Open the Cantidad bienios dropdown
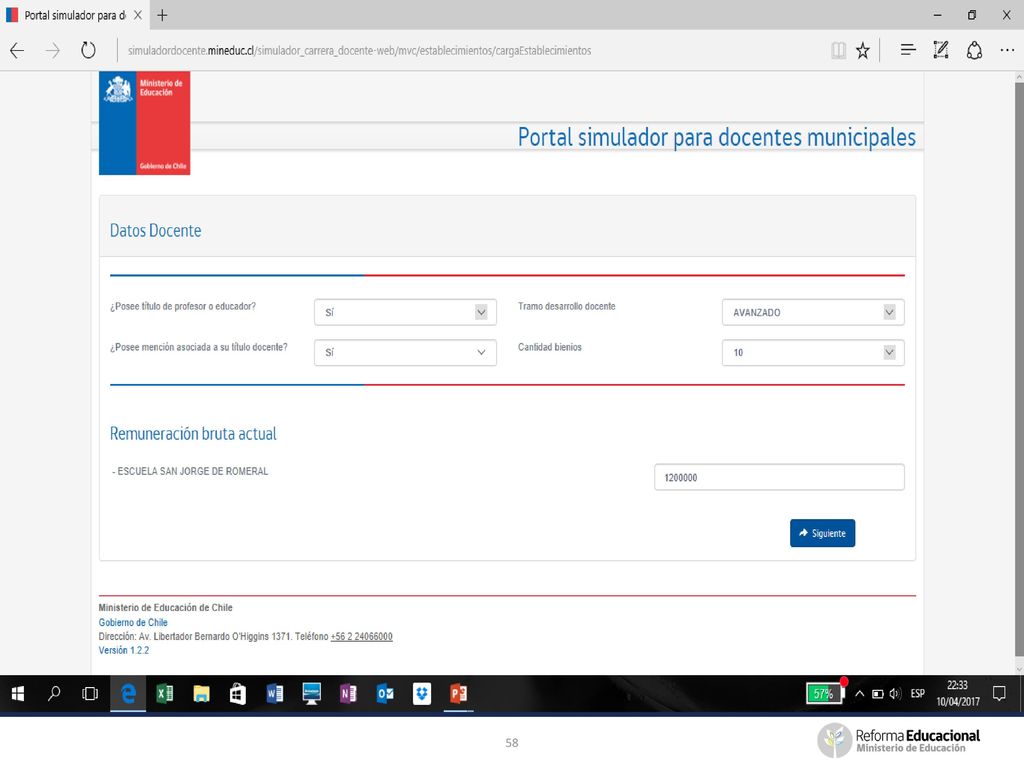Image resolution: width=1024 pixels, height=768 pixels. pyautogui.click(x=813, y=353)
